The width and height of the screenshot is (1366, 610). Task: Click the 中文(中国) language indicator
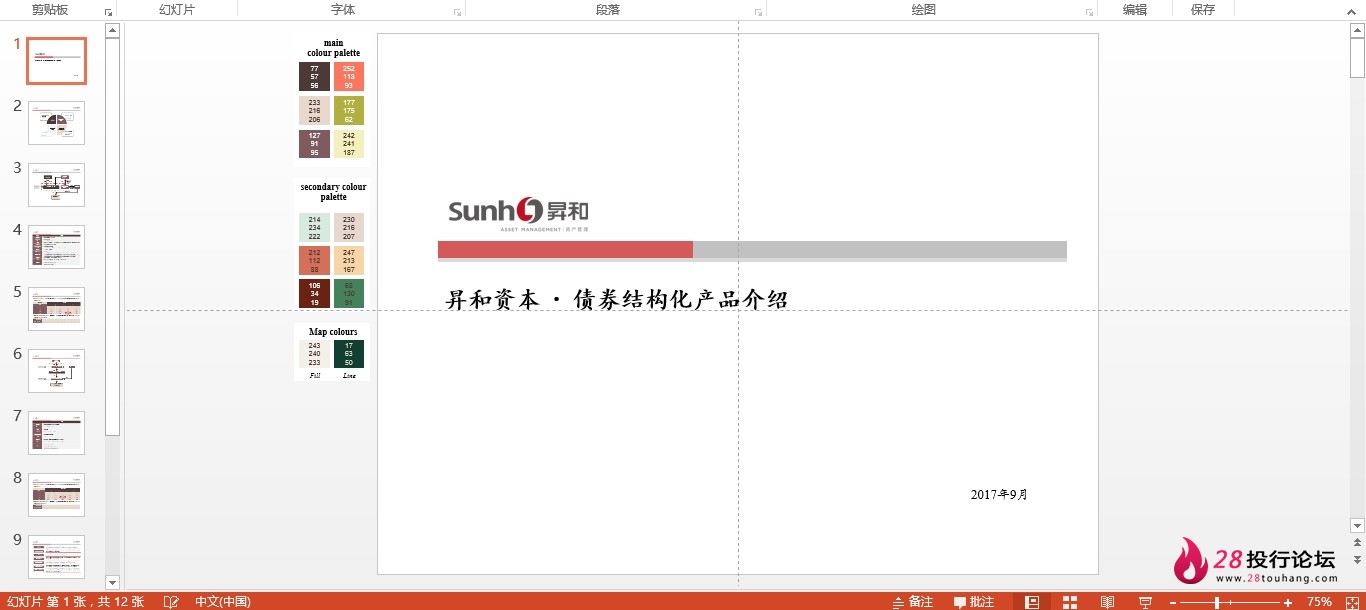point(223,602)
